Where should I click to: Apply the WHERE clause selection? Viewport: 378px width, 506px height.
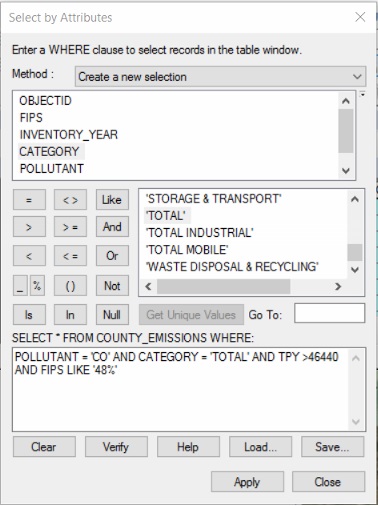coord(247,482)
